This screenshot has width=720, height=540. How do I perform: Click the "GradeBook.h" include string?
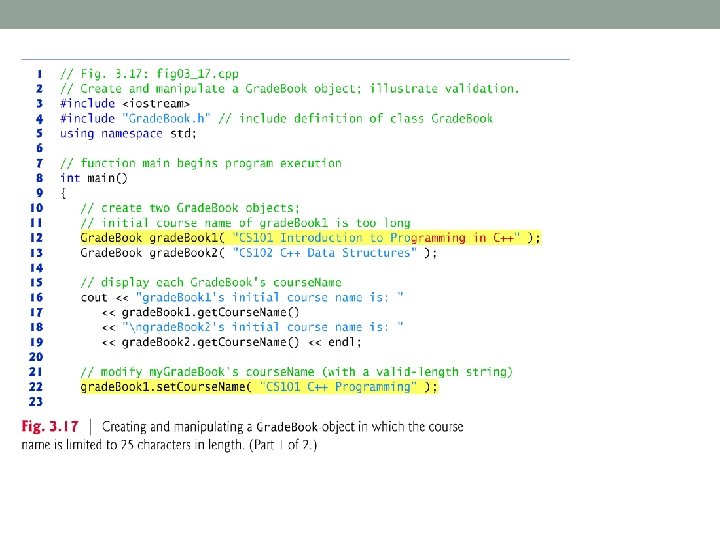click(x=166, y=118)
